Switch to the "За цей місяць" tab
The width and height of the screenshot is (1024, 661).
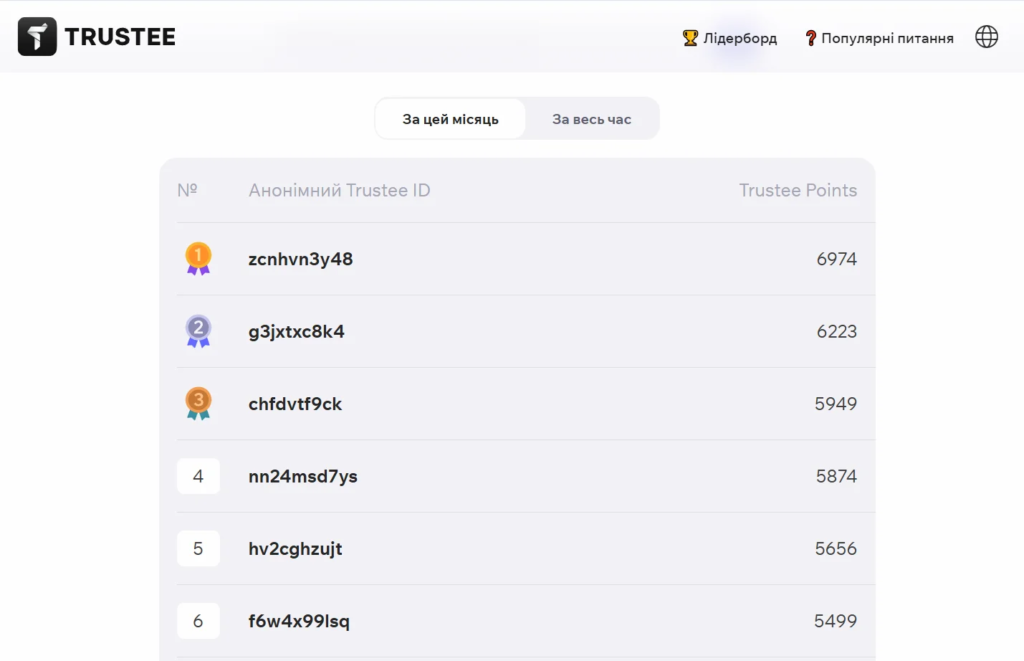coord(450,119)
